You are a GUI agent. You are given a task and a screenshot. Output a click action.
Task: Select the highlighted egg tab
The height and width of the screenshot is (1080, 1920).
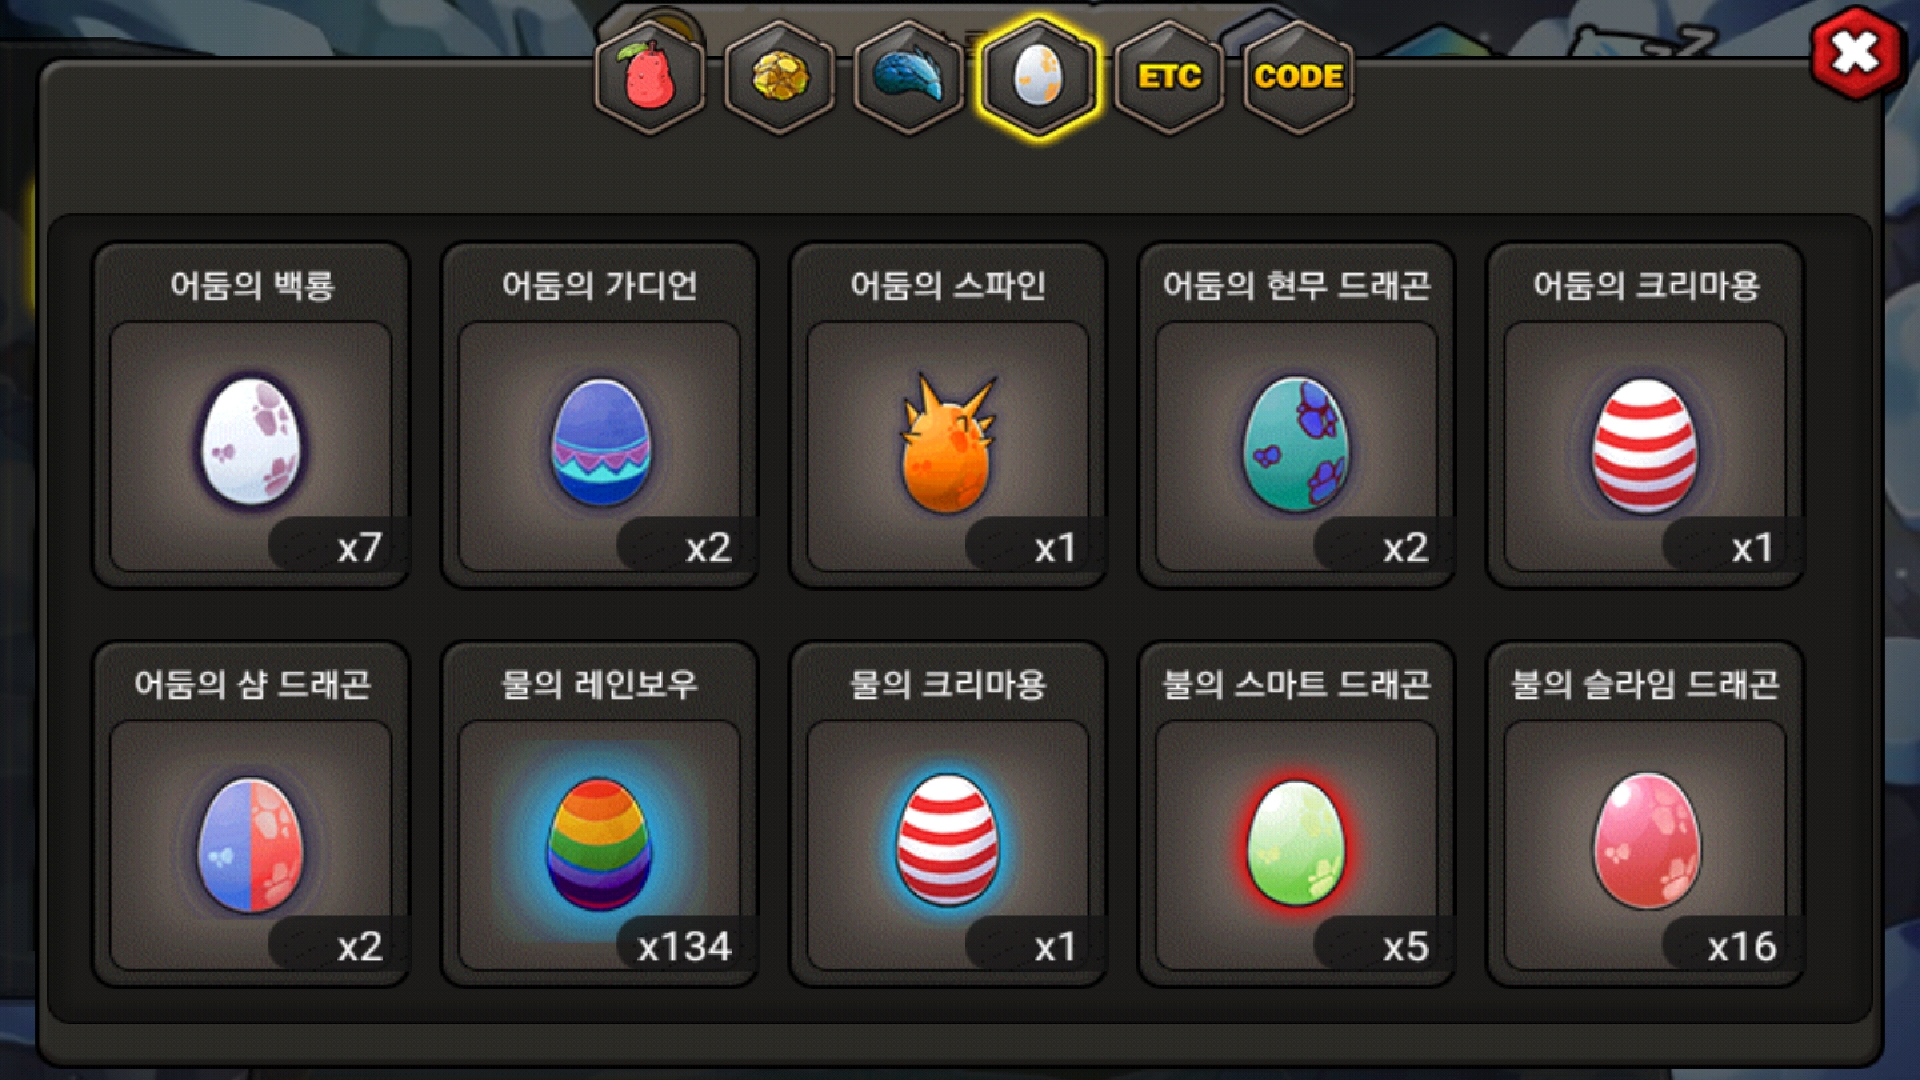click(x=1039, y=77)
